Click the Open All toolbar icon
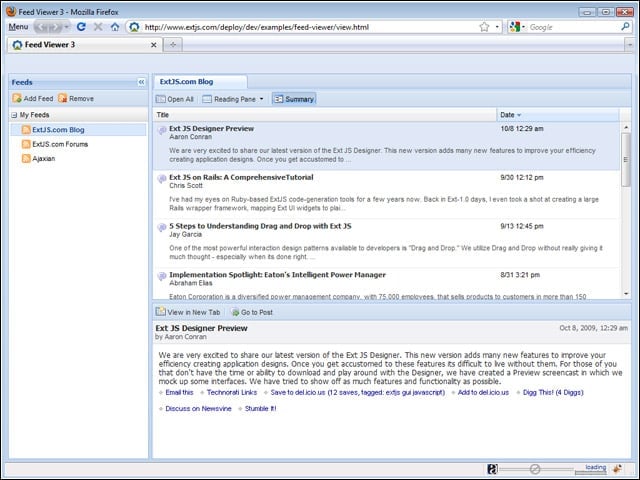Image resolution: width=640 pixels, height=480 pixels. pyautogui.click(x=161, y=99)
